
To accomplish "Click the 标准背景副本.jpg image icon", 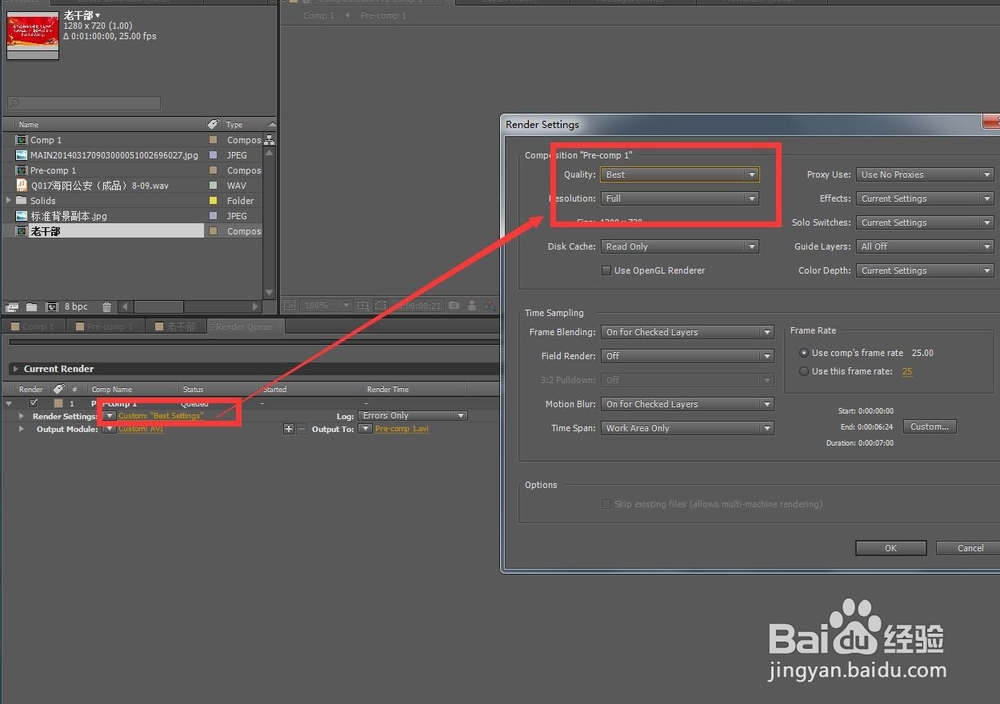I will coord(22,216).
